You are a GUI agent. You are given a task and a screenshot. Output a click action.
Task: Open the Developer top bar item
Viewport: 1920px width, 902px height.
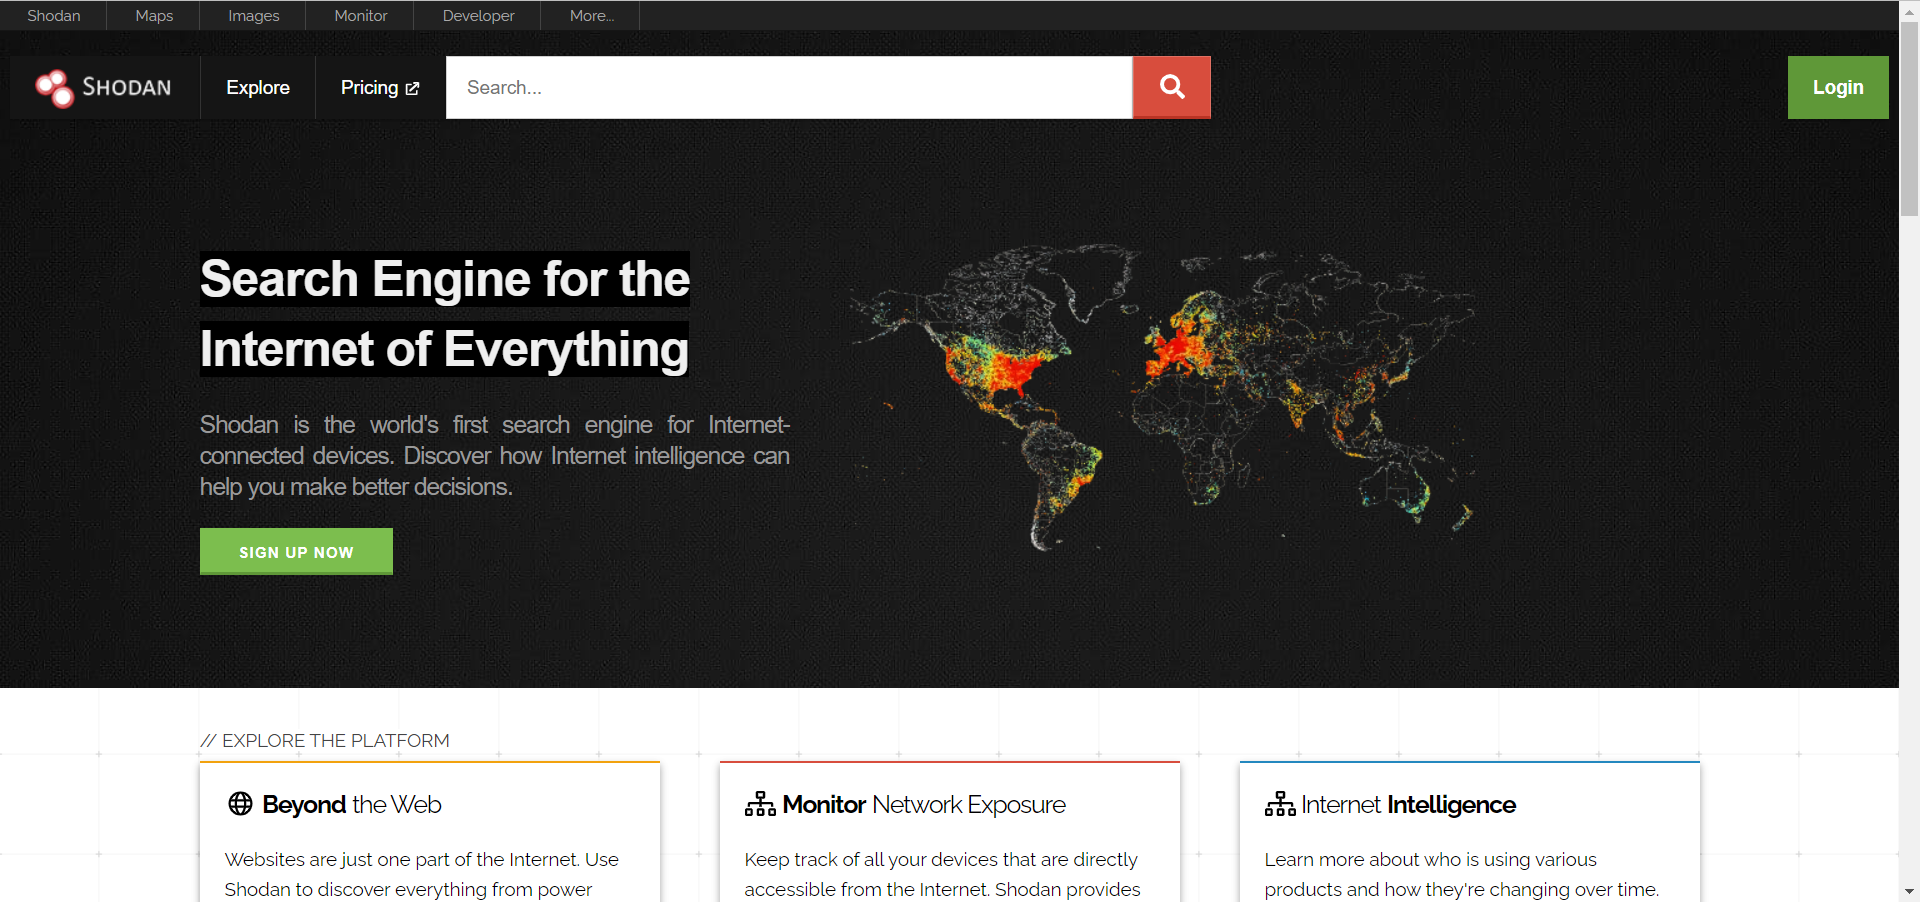point(478,16)
